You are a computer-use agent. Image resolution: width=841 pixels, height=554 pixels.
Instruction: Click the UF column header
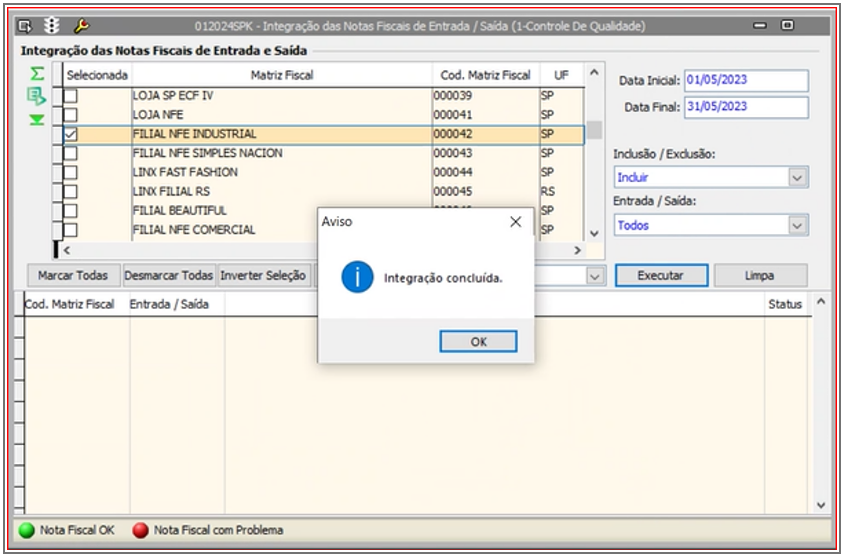[562, 75]
